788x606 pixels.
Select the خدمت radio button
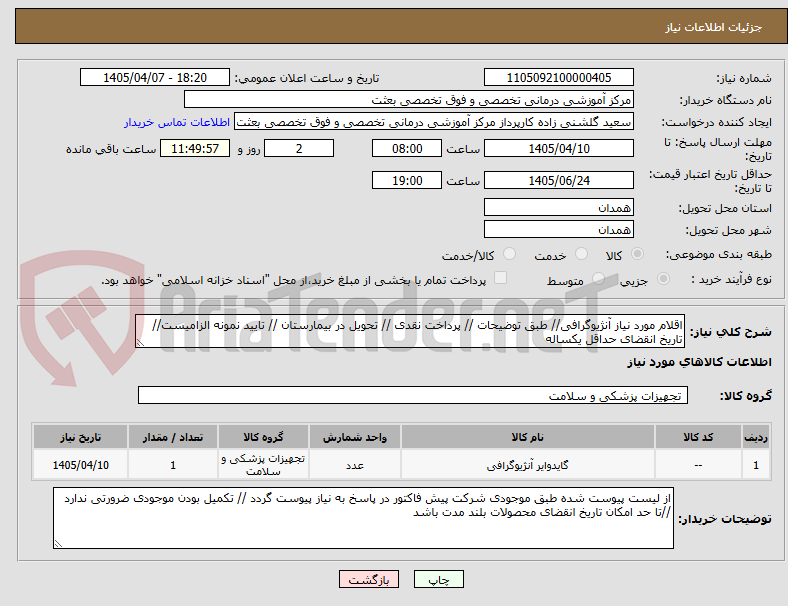click(581, 254)
